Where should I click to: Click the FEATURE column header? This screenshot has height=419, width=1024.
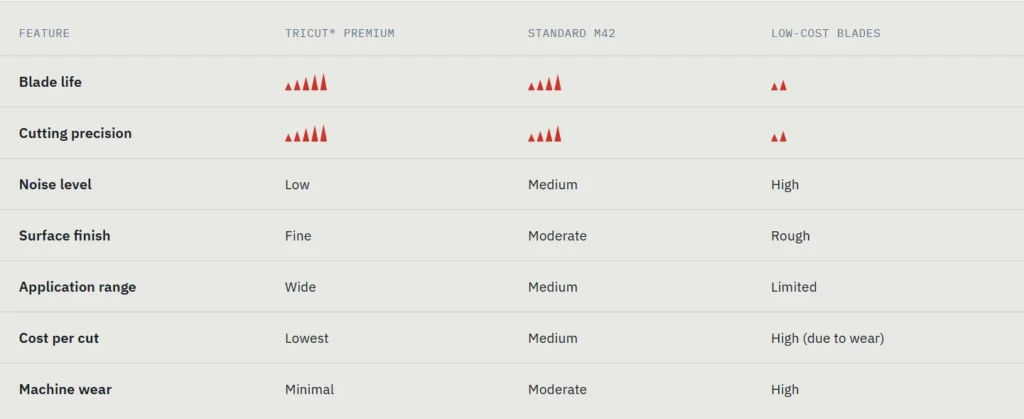pyautogui.click(x=44, y=33)
